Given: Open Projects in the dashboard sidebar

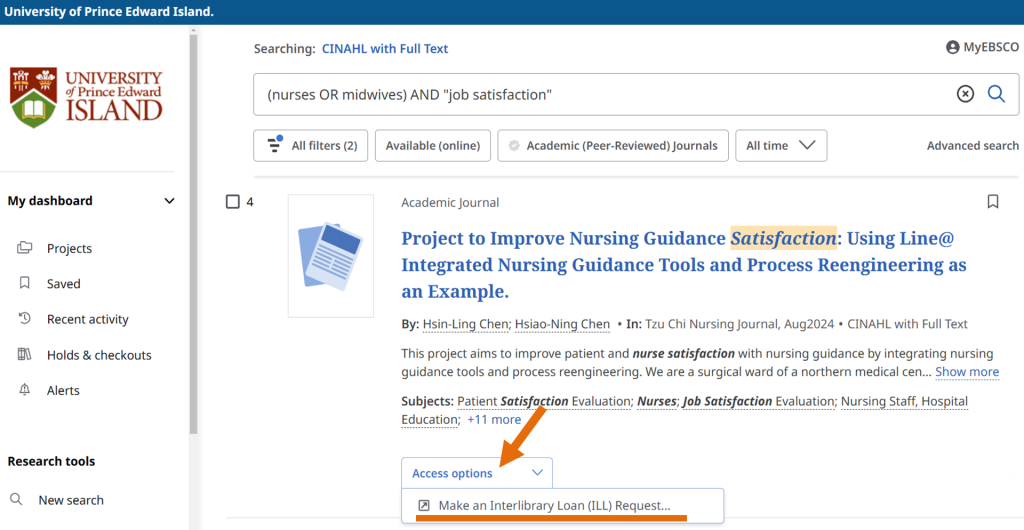Looking at the screenshot, I should (x=69, y=248).
